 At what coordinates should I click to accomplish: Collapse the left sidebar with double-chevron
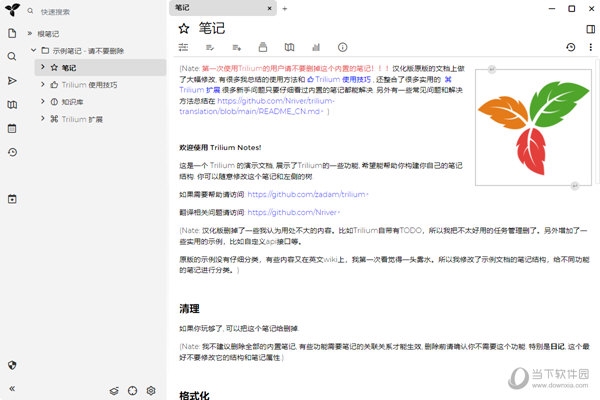pos(12,388)
